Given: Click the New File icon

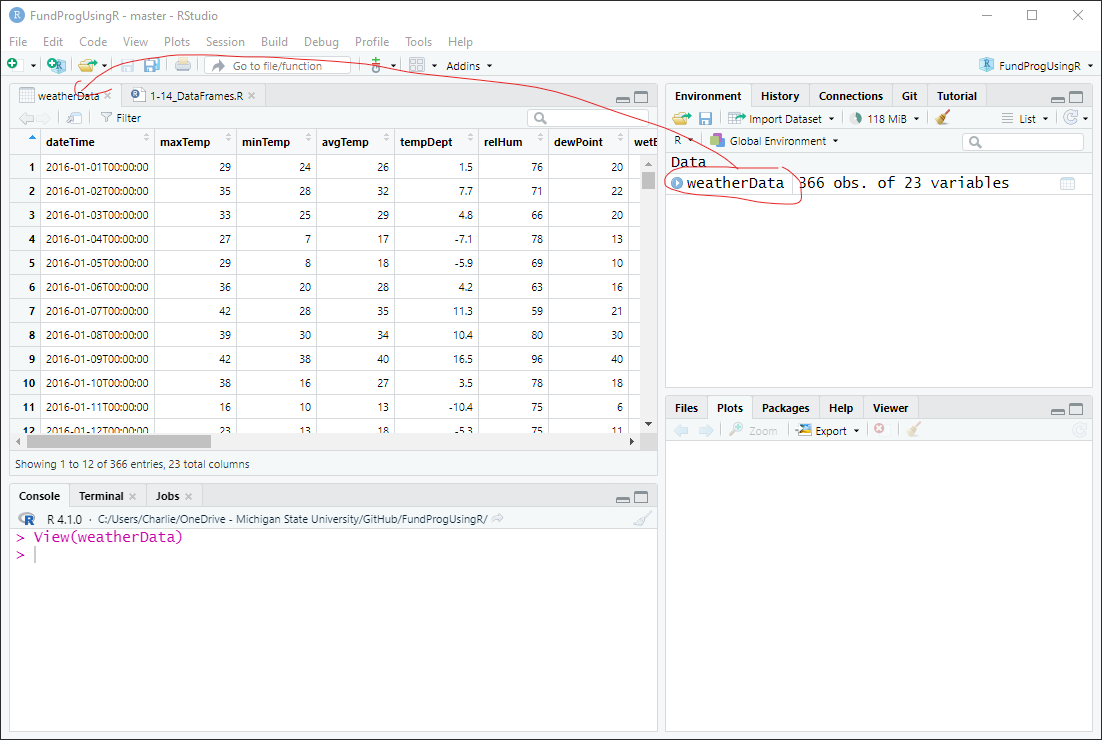Looking at the screenshot, I should [x=13, y=65].
